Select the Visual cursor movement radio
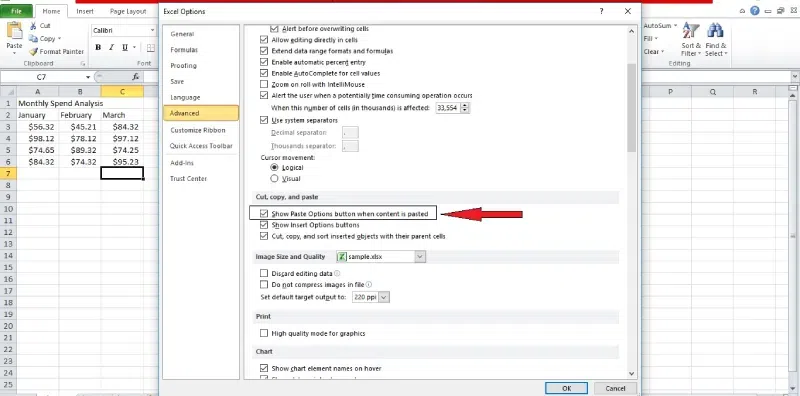 (x=274, y=179)
